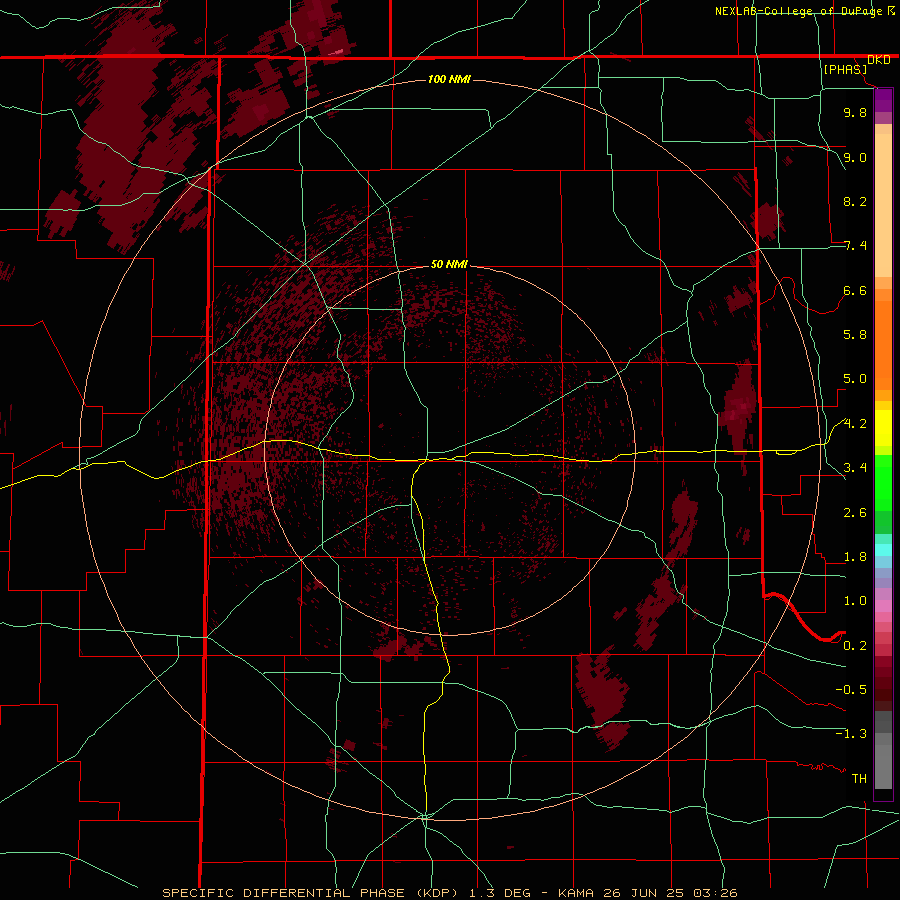
Task: Click the Specific Differential Phase caption text
Action: click(x=449, y=893)
